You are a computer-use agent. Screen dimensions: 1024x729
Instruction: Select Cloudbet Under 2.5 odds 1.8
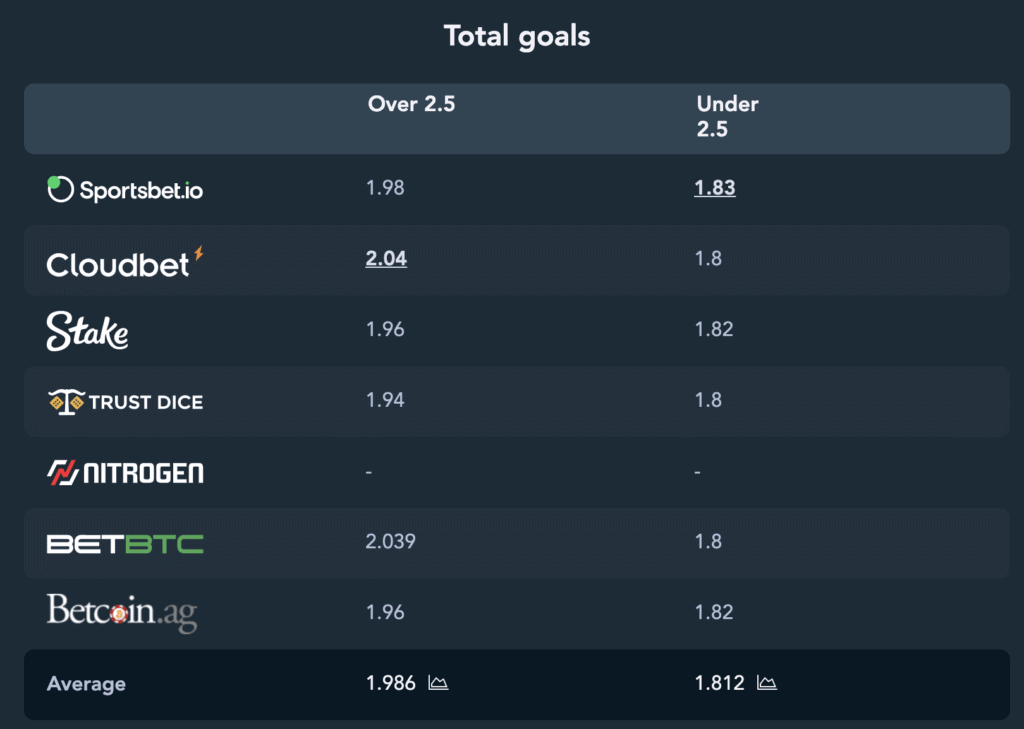(708, 258)
